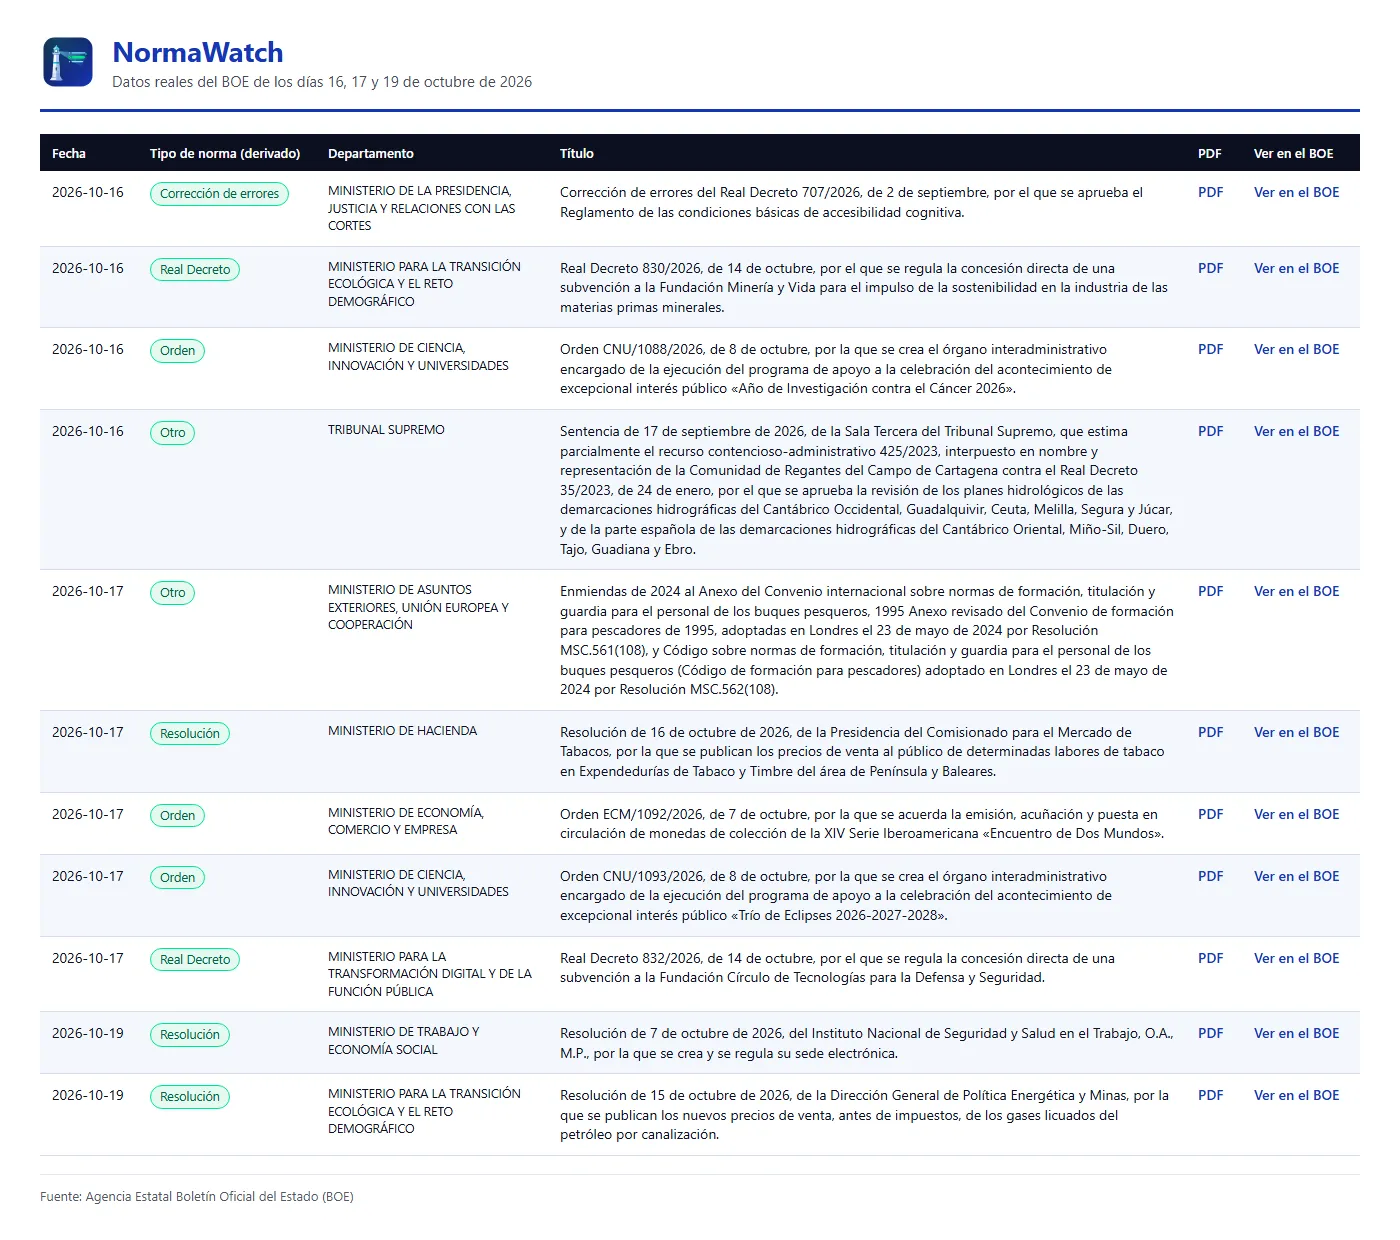1400x1240 pixels.
Task: View the gases licuados resolution in BOE
Action: [x=1296, y=1095]
